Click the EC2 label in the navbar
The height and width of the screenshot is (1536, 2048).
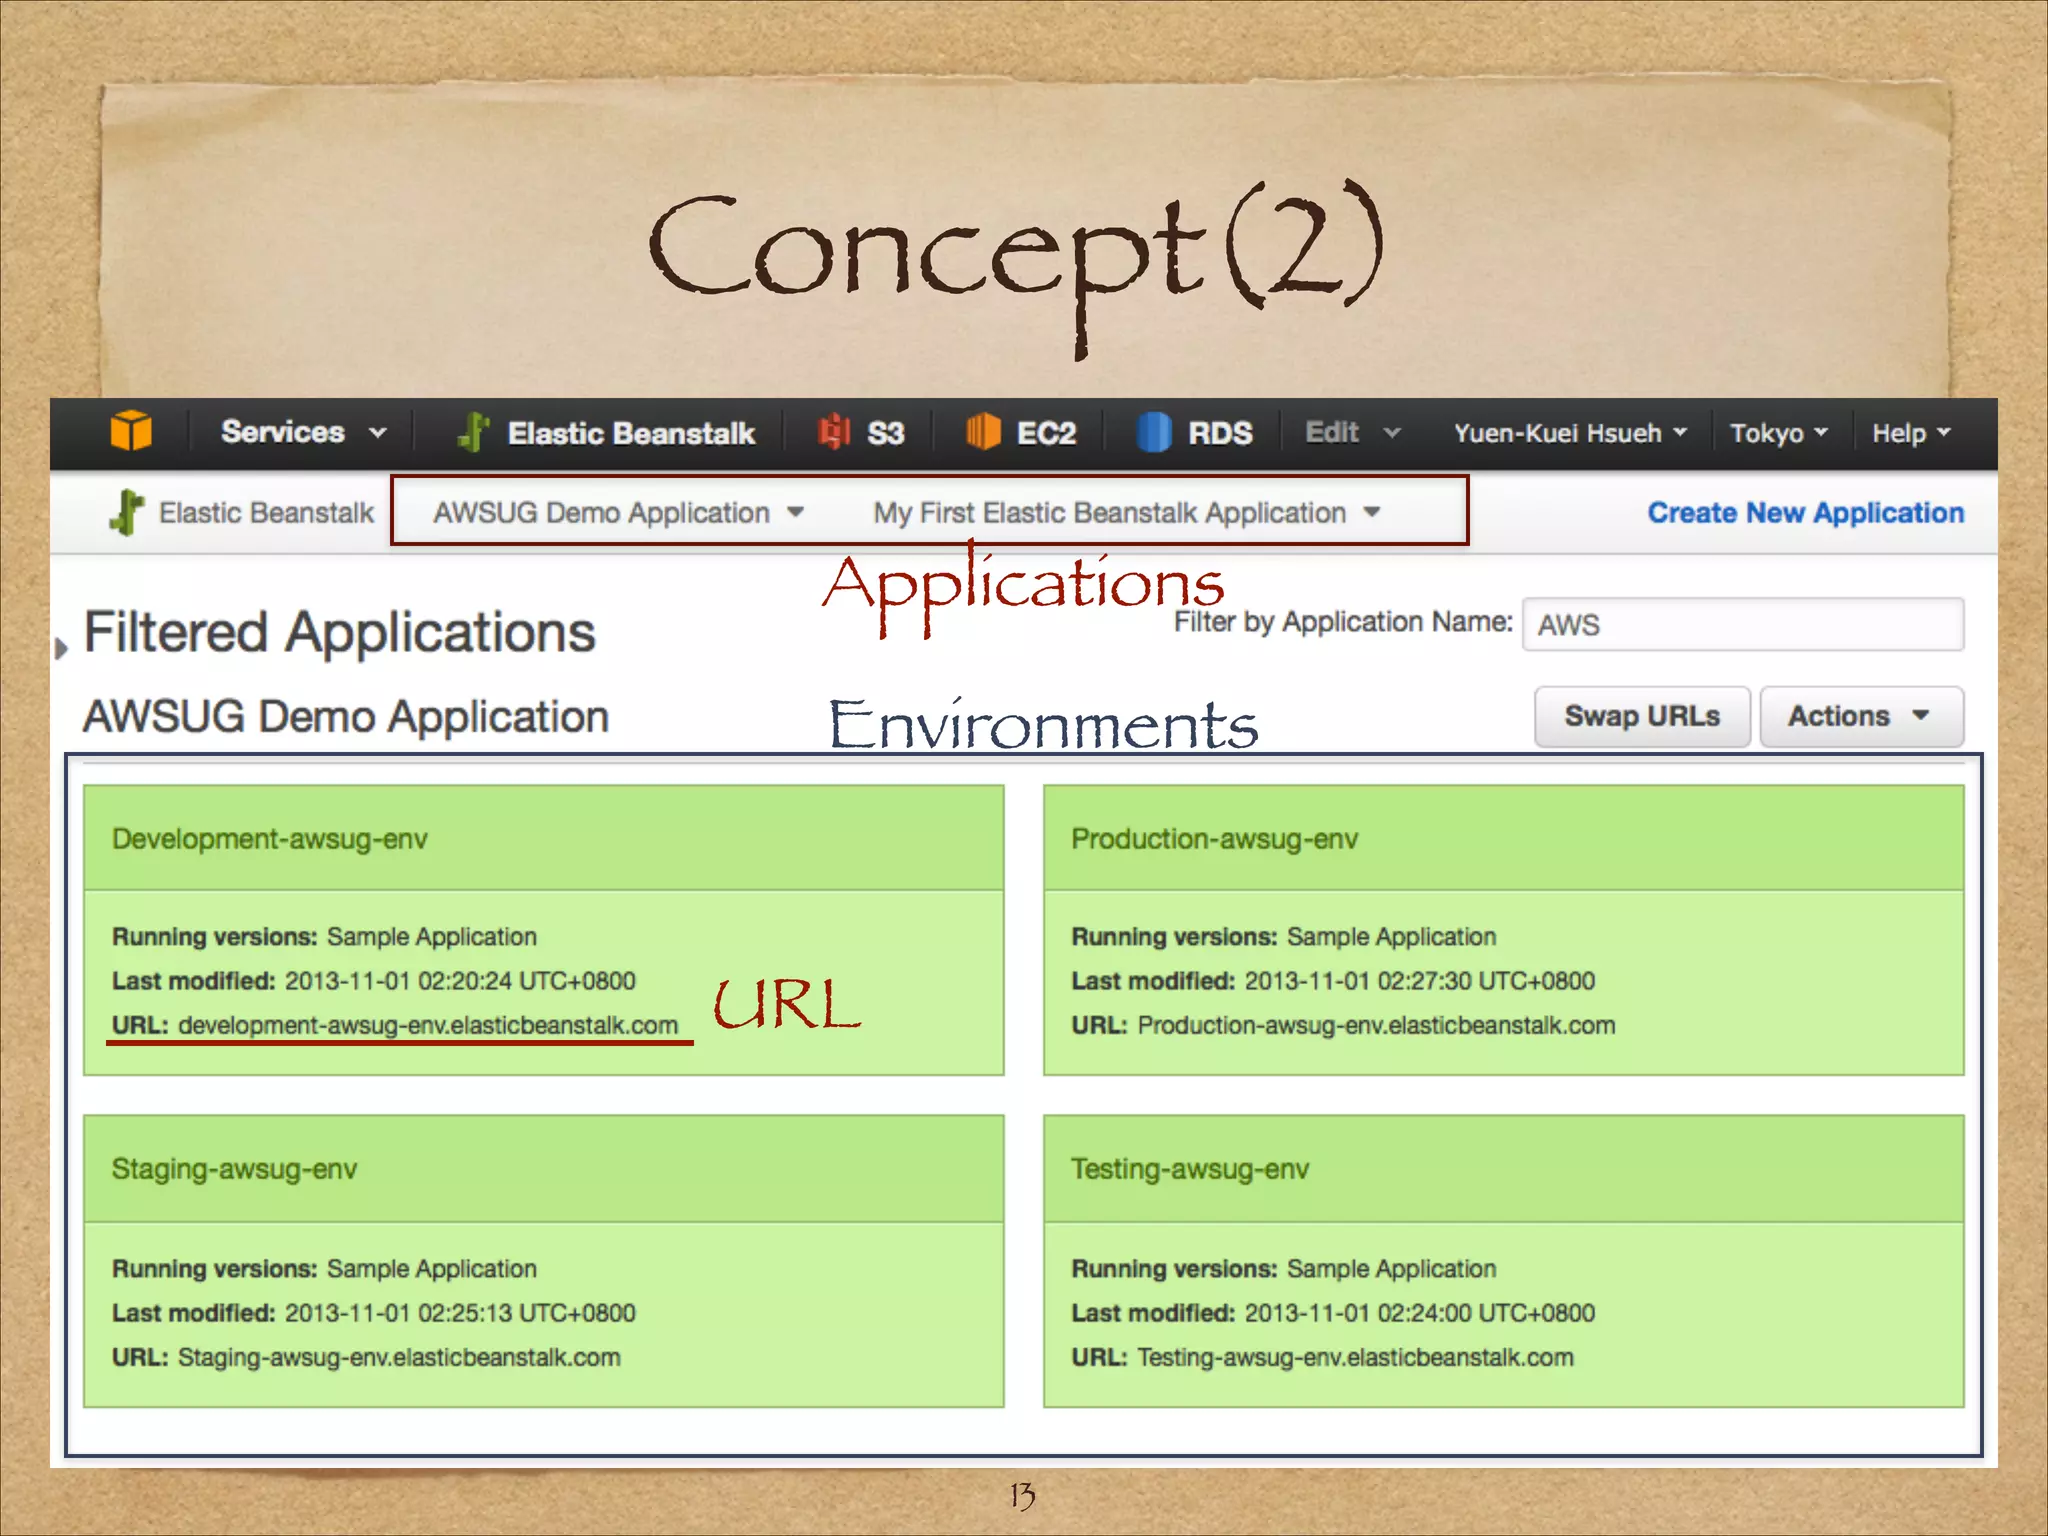click(x=1046, y=433)
